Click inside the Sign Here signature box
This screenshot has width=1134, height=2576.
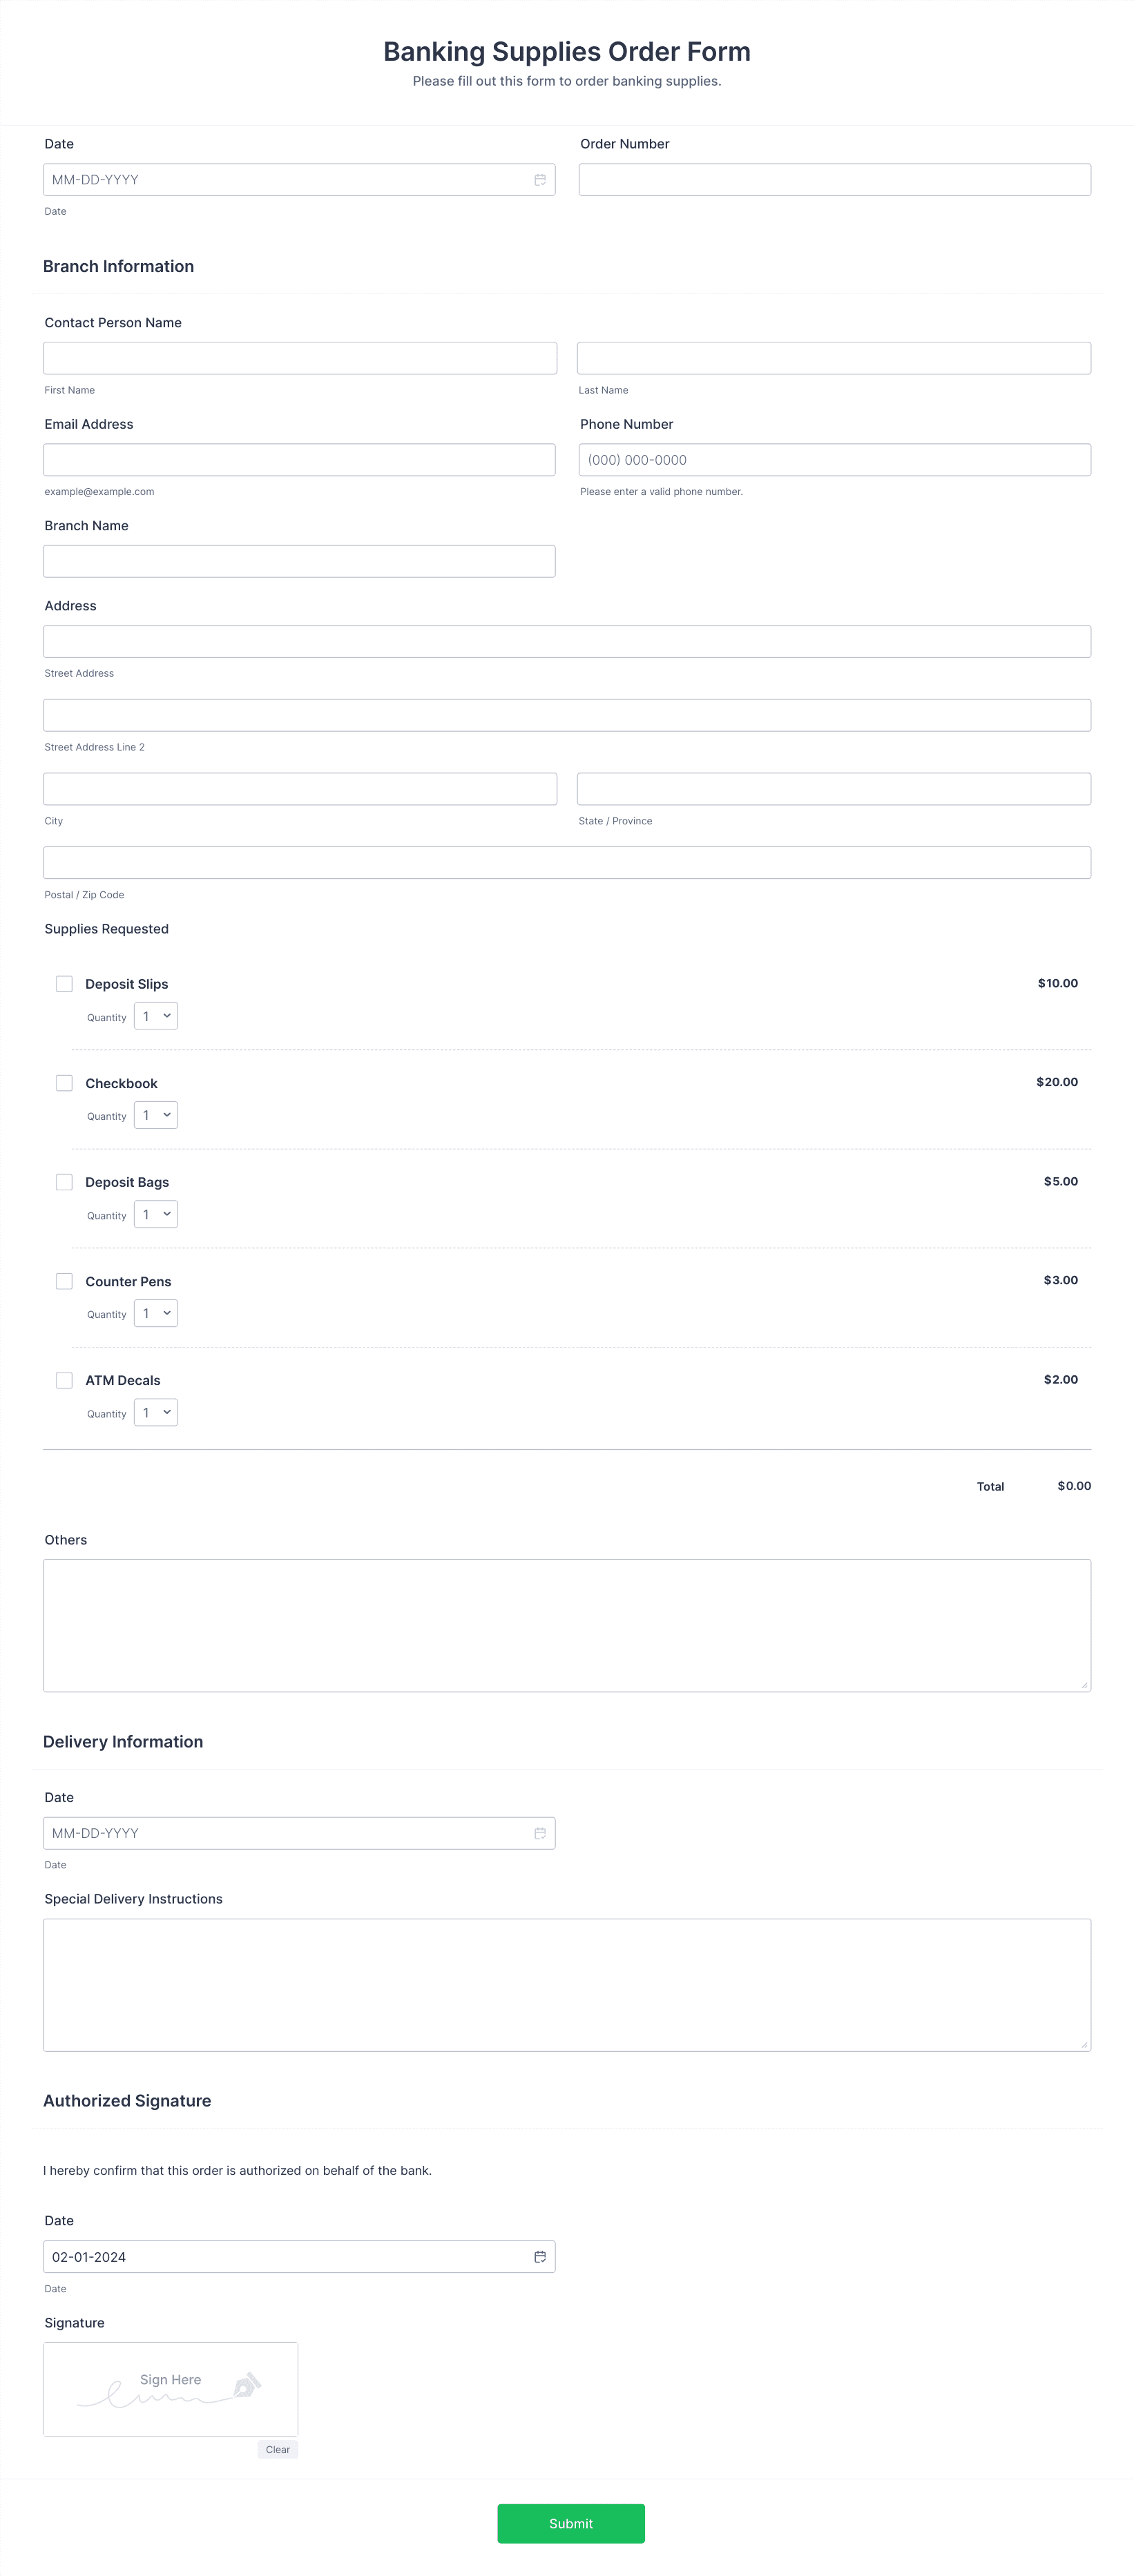pos(170,2389)
